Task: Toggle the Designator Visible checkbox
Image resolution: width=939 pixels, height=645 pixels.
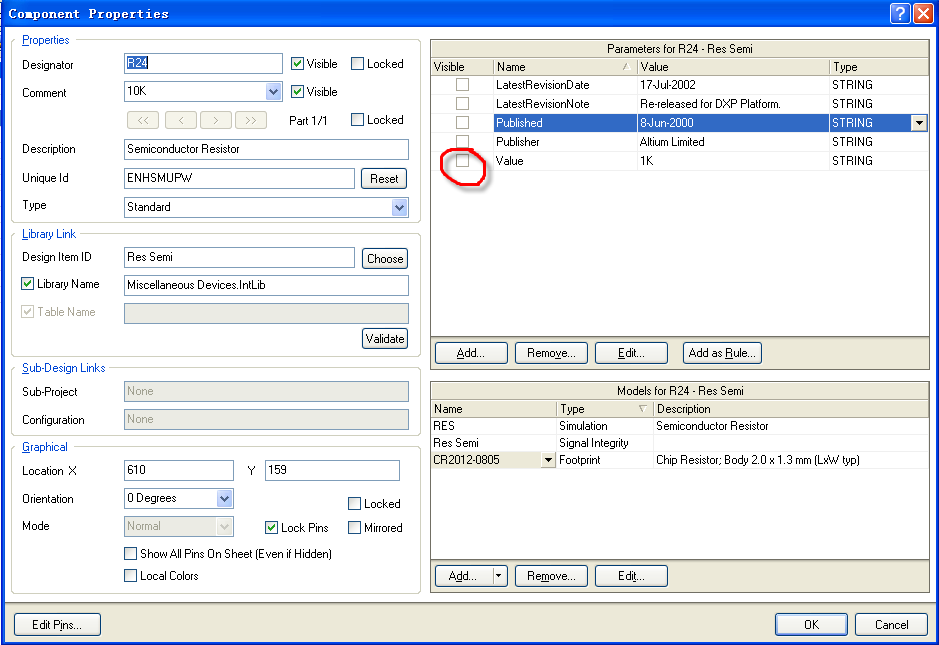Action: [298, 64]
